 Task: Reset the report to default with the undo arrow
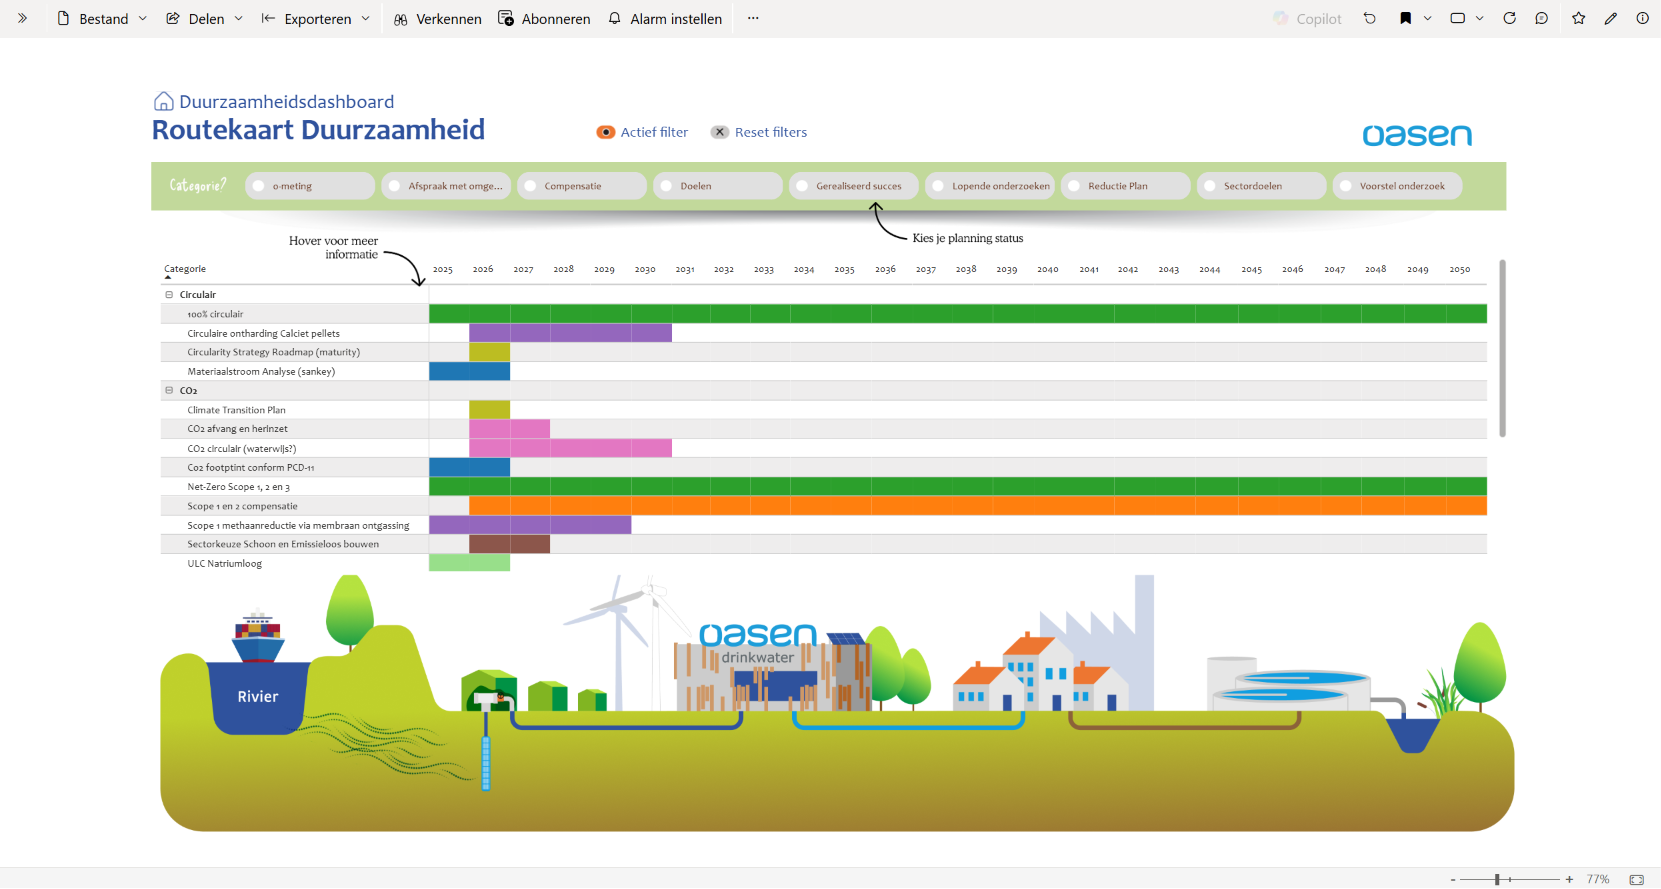1370,18
